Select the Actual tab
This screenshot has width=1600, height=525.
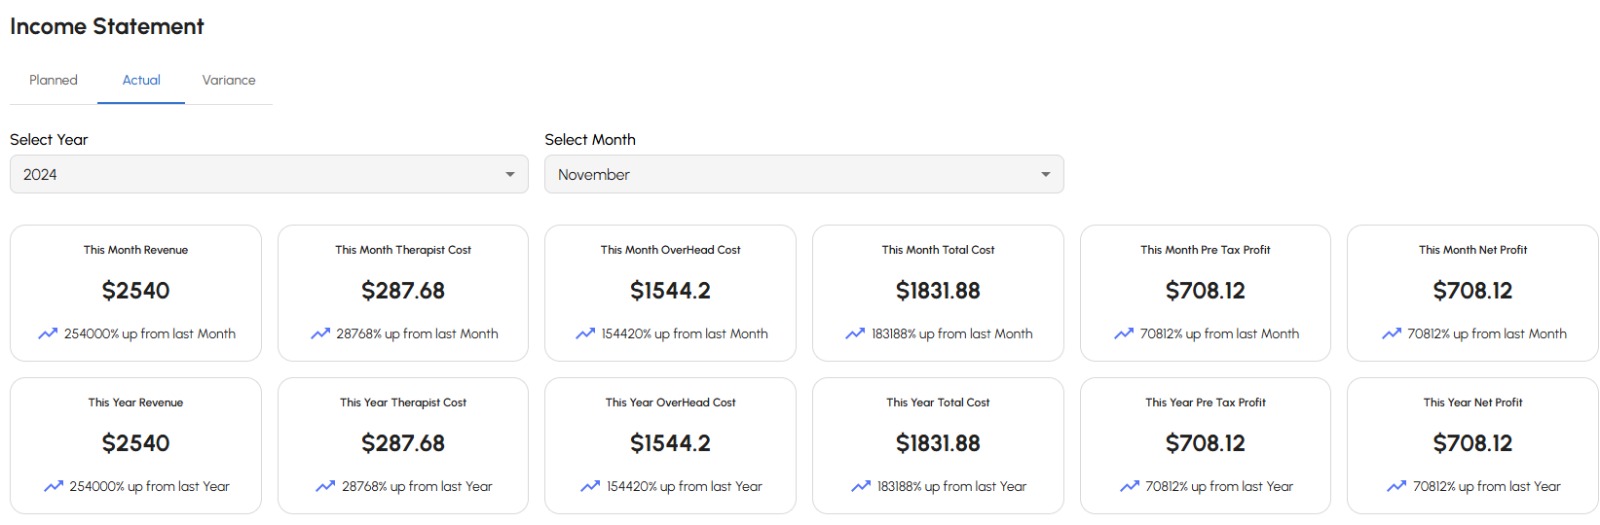tap(141, 80)
